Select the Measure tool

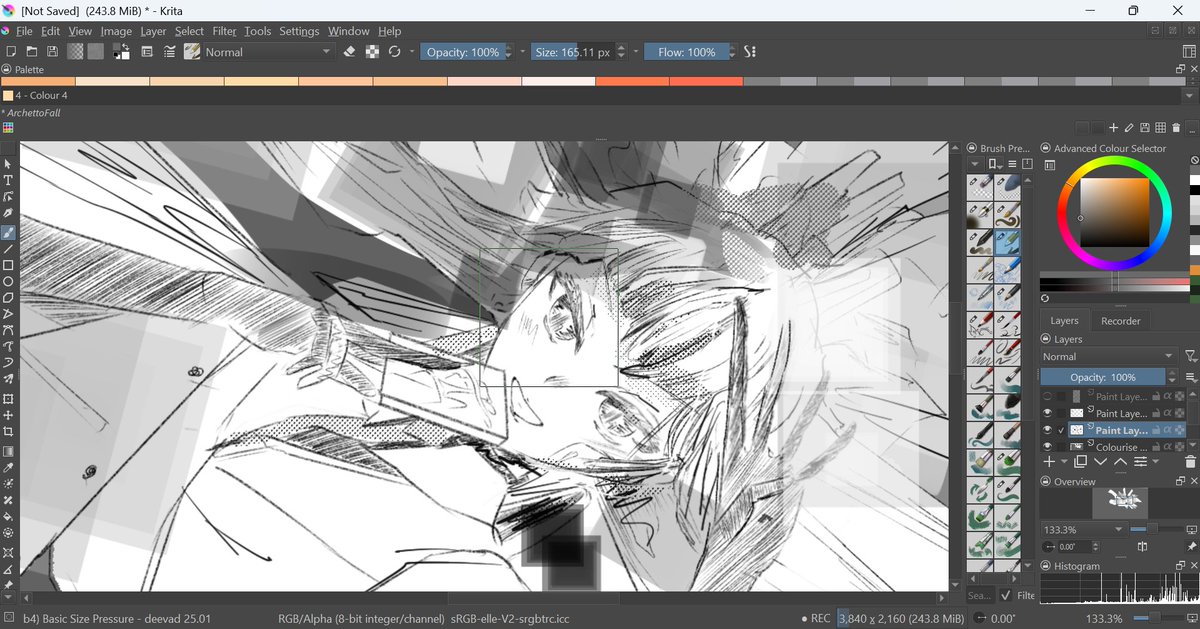coord(8,569)
